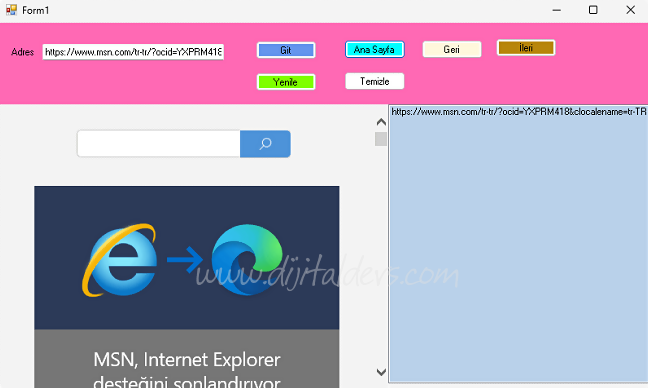Click the browser scrollbar thumb
This screenshot has height=388, width=648.
(381, 139)
